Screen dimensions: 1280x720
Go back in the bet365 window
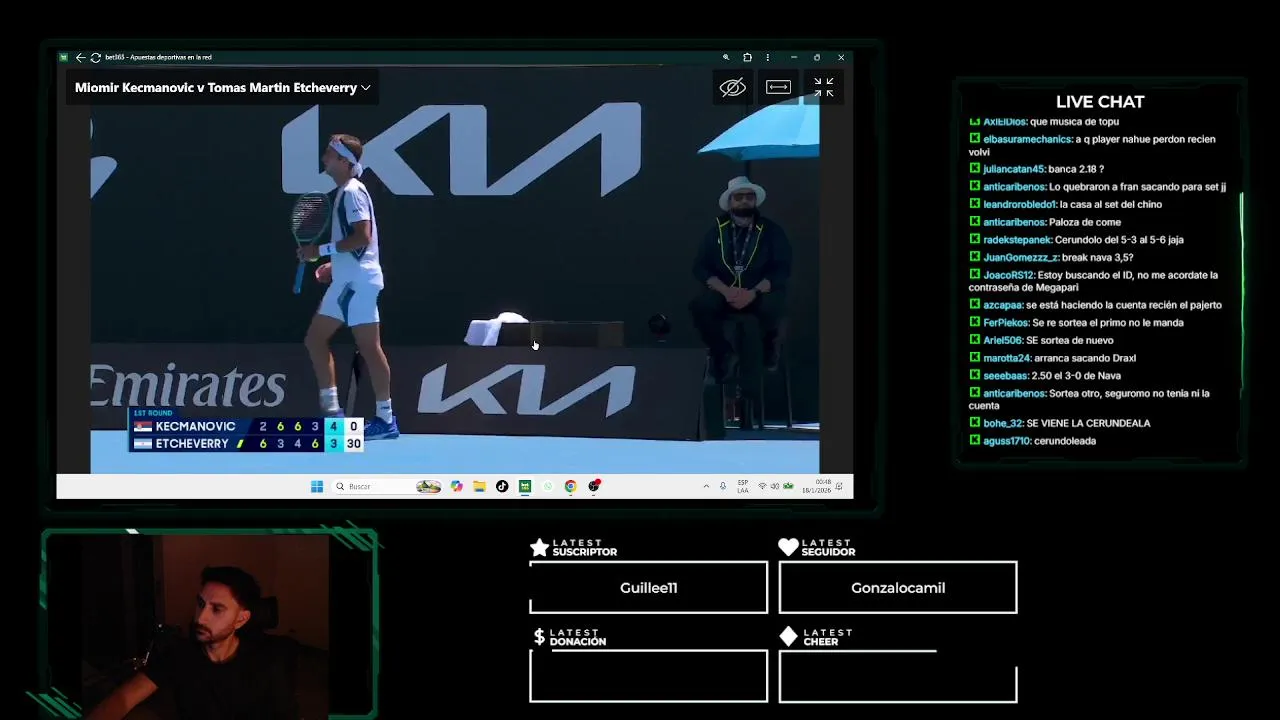(x=80, y=57)
